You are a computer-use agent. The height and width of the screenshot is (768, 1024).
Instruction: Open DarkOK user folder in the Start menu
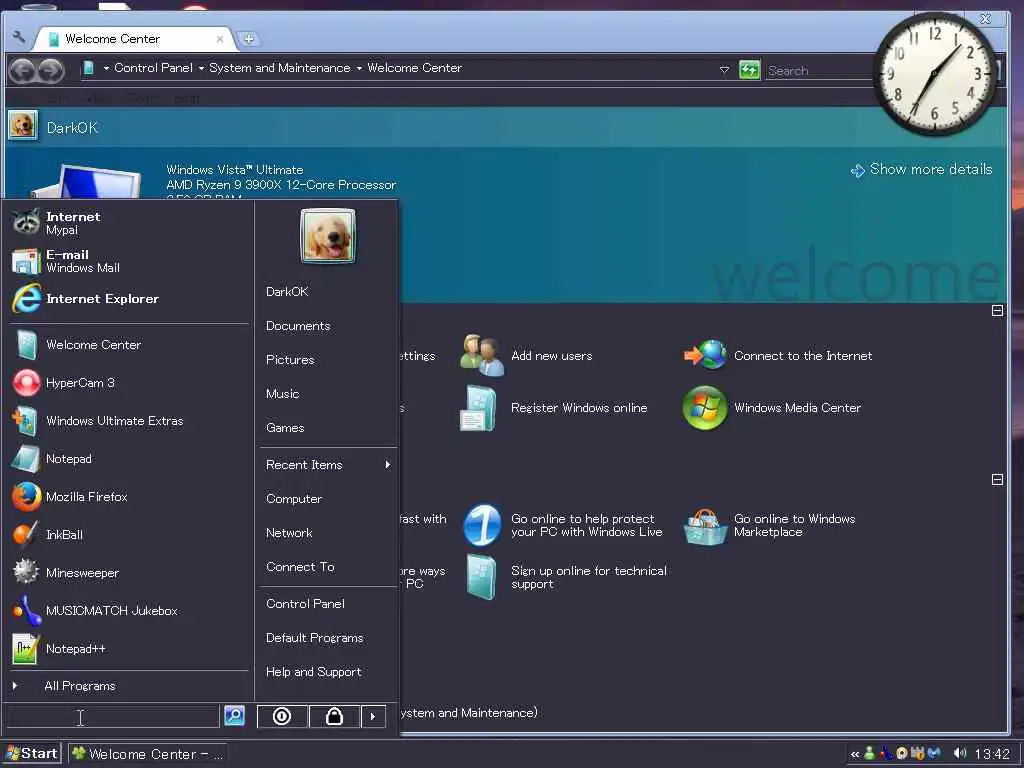287,292
